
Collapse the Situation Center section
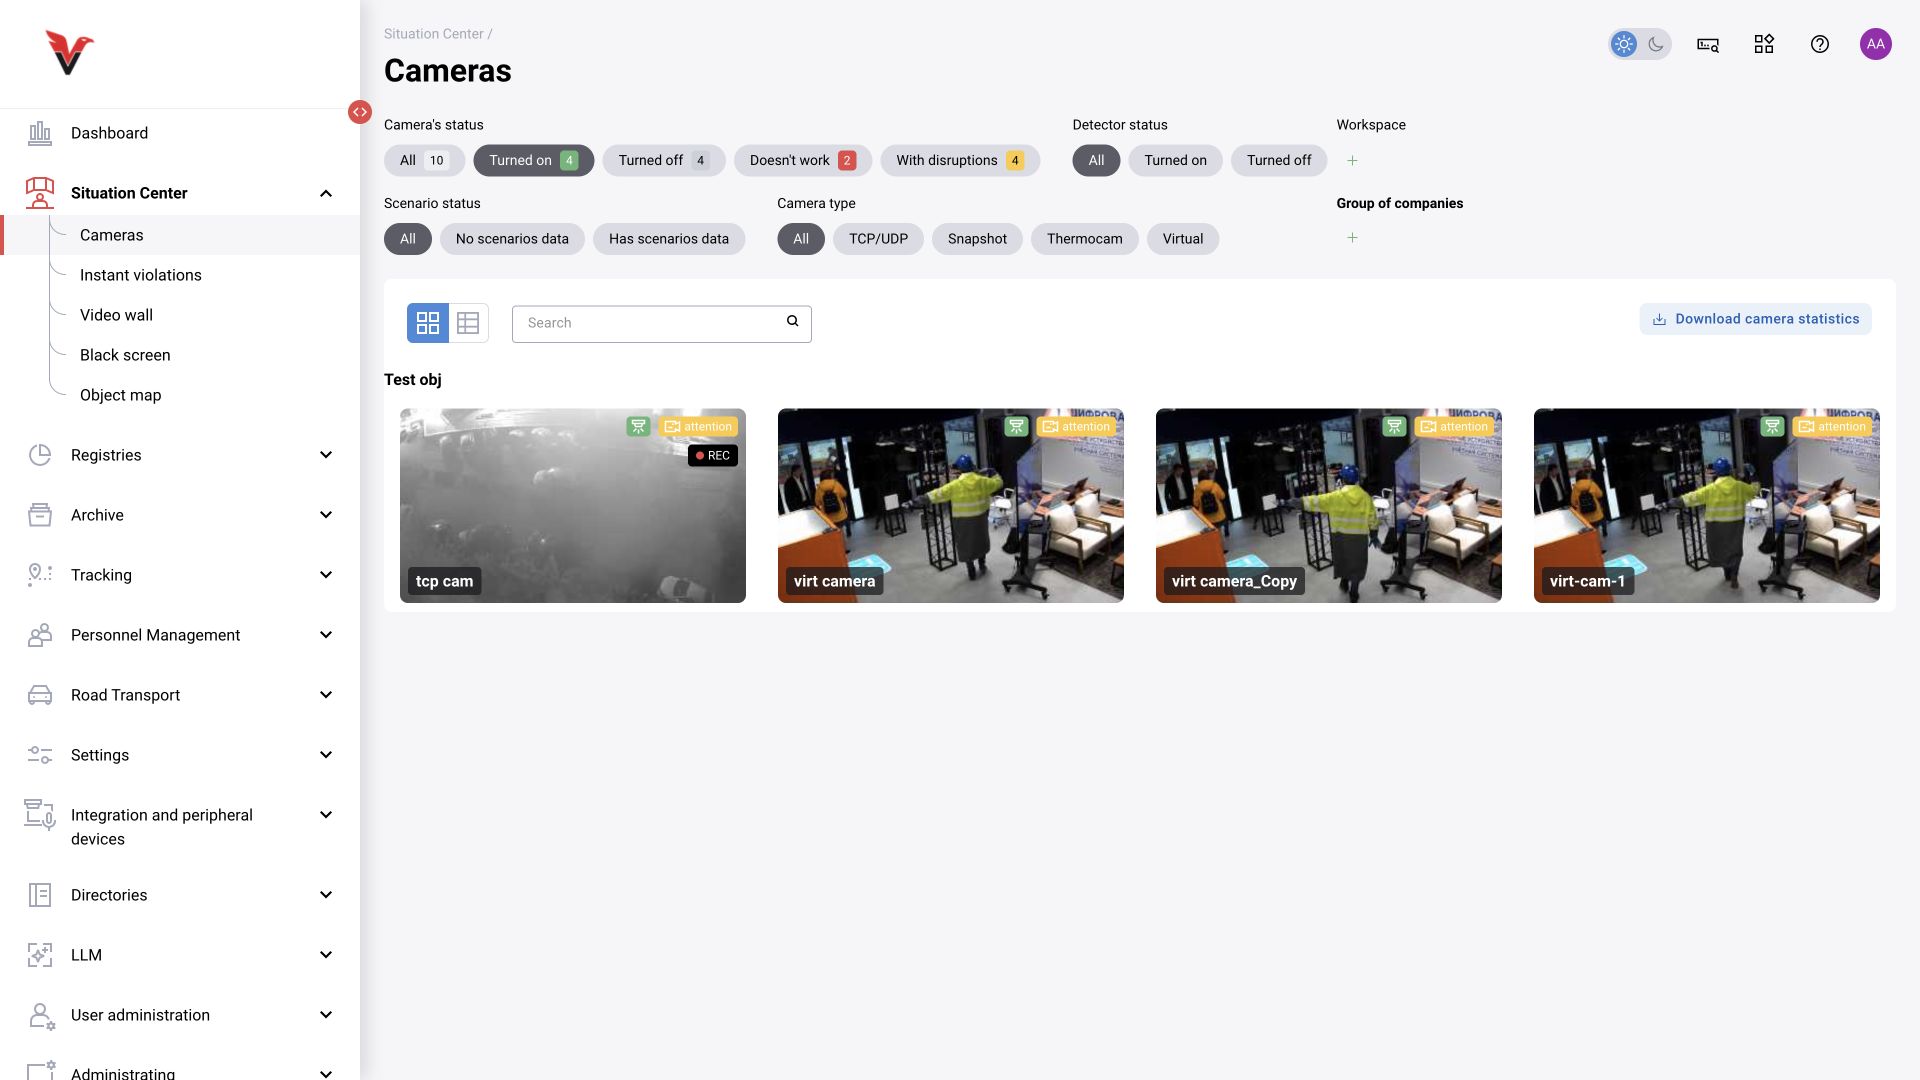326,193
